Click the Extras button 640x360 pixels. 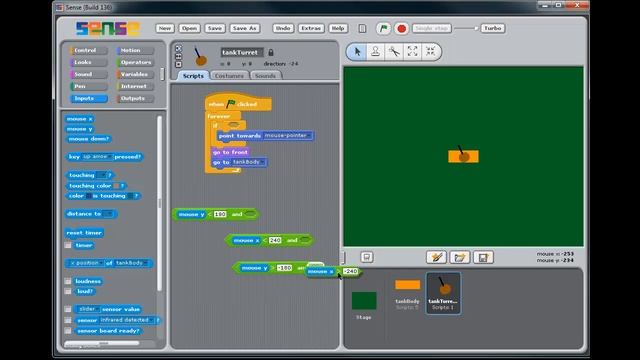pyautogui.click(x=311, y=29)
